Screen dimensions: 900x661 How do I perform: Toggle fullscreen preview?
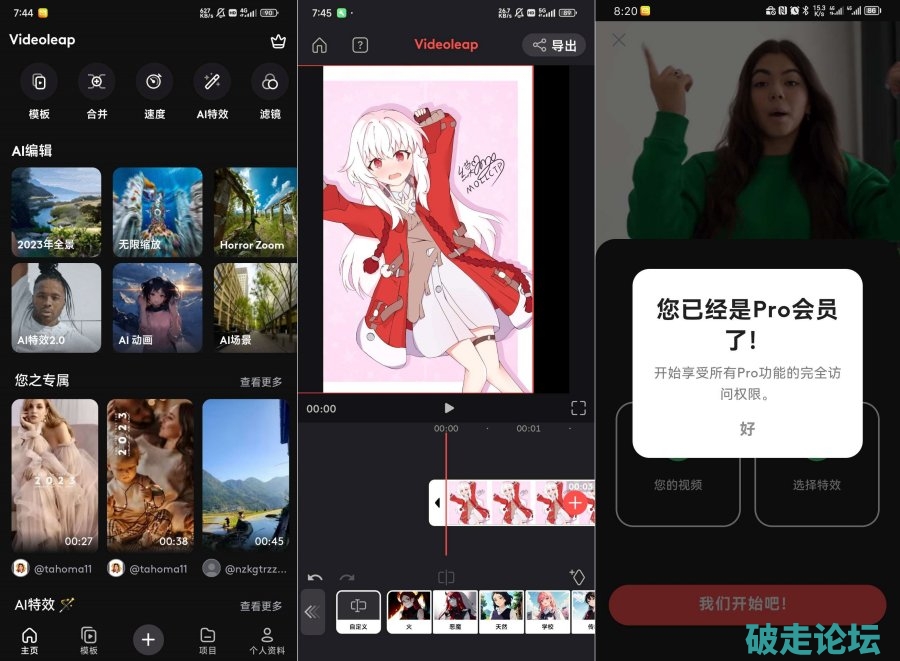[x=578, y=408]
